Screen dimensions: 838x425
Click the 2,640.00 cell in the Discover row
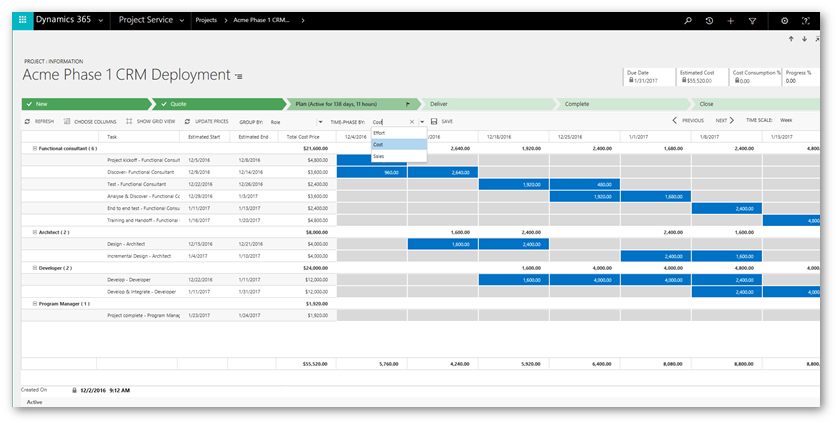pyautogui.click(x=443, y=172)
